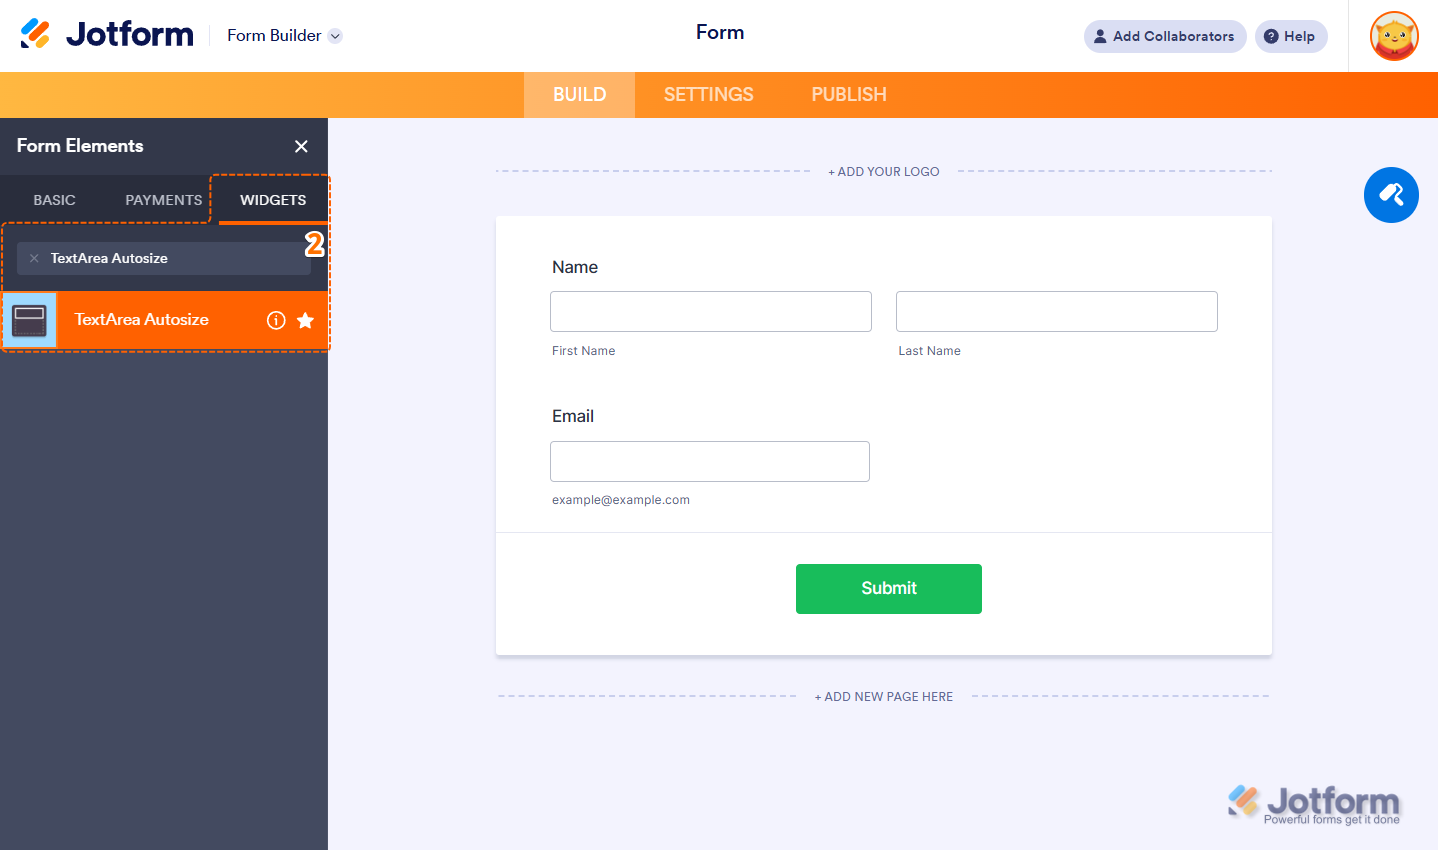Click the First Name input field

tap(710, 311)
